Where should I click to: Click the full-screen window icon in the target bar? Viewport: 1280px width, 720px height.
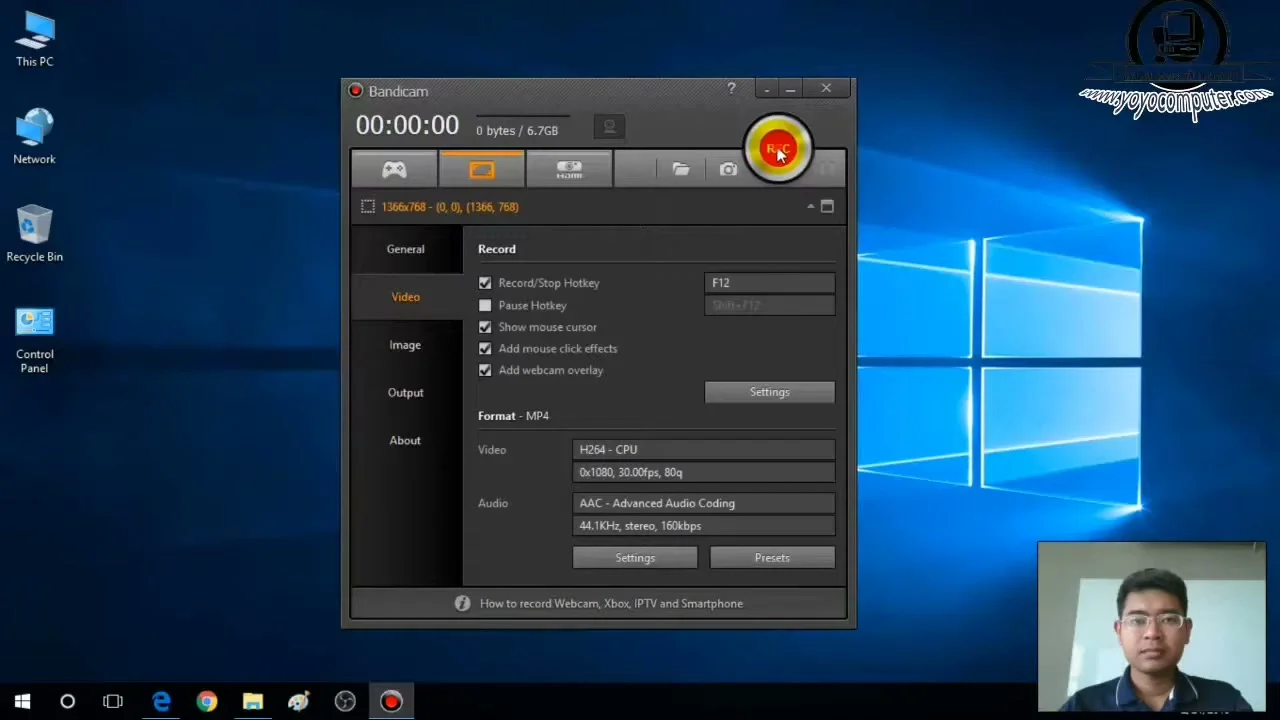point(827,206)
